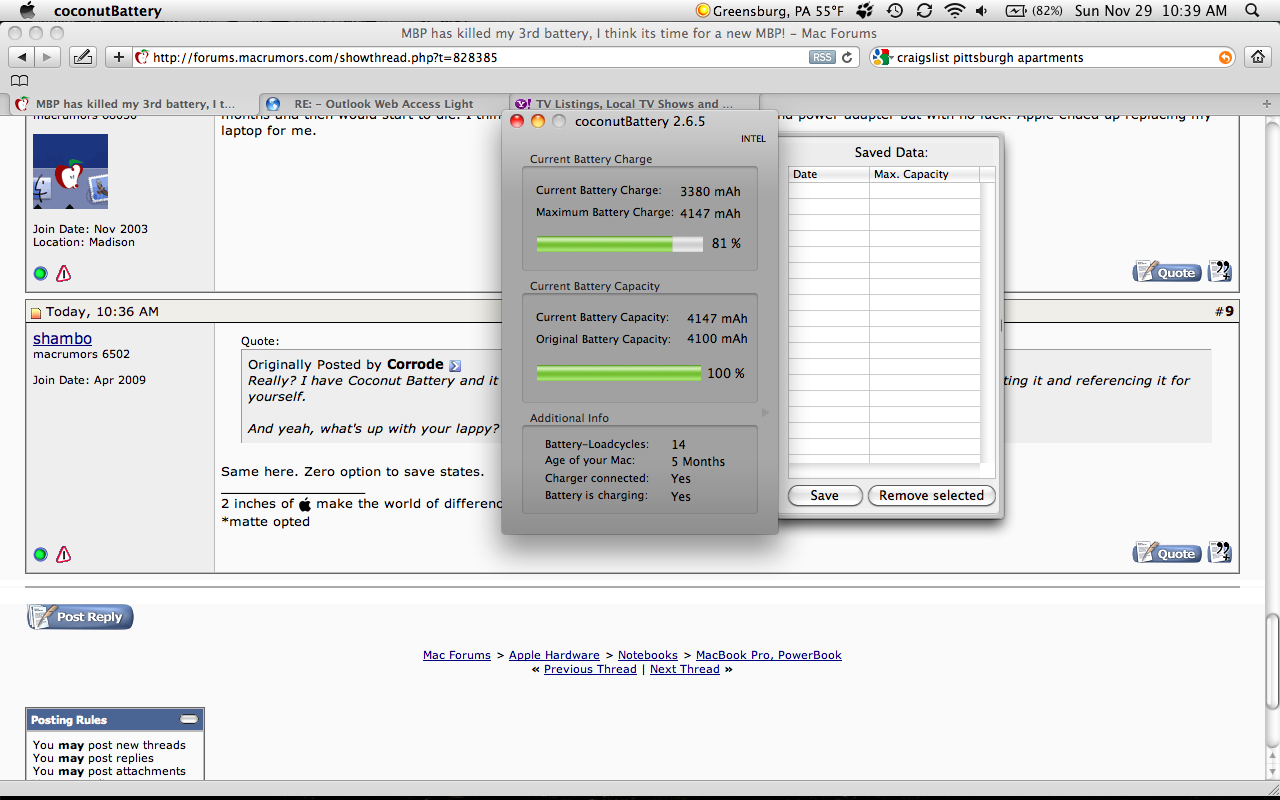Viewport: 1280px width, 800px height.
Task: Toggle multi-quote on the Madison user's post
Action: click(1219, 271)
